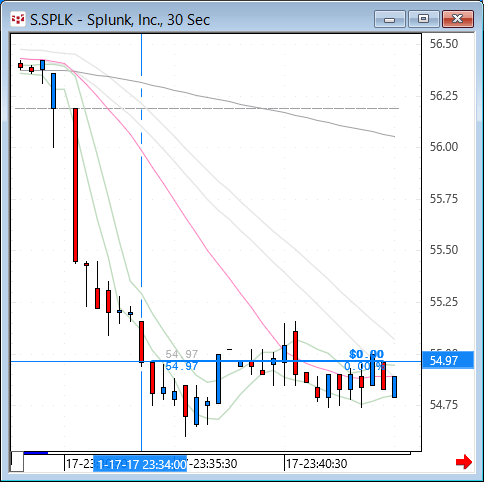Click the red arrow scroll-to-latest icon
Image resolution: width=484 pixels, height=482 pixels.
click(x=464, y=462)
